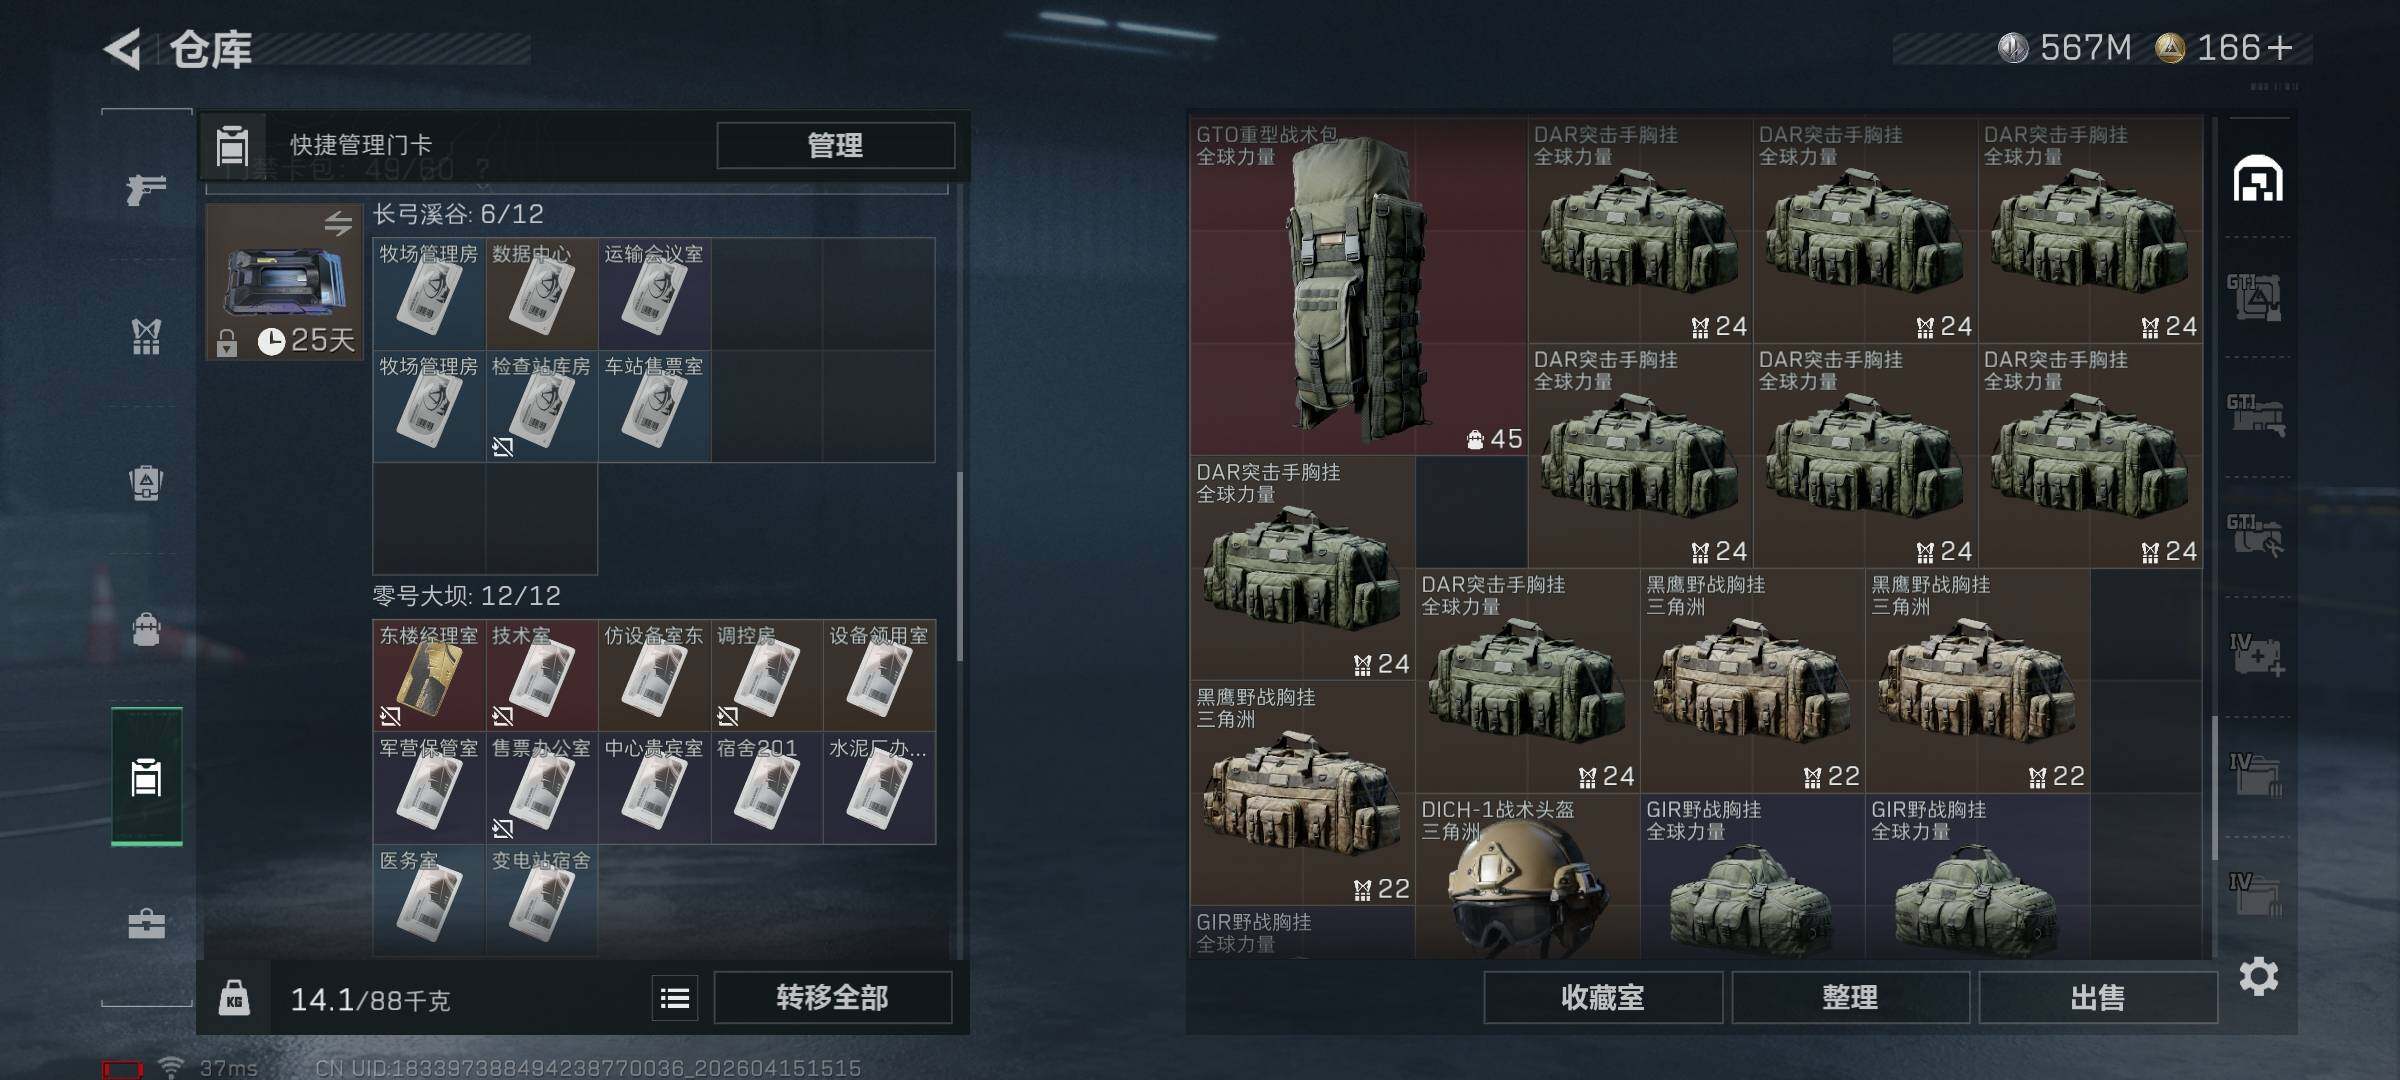
Task: Click the swap arrows on the card case
Action: point(338,224)
